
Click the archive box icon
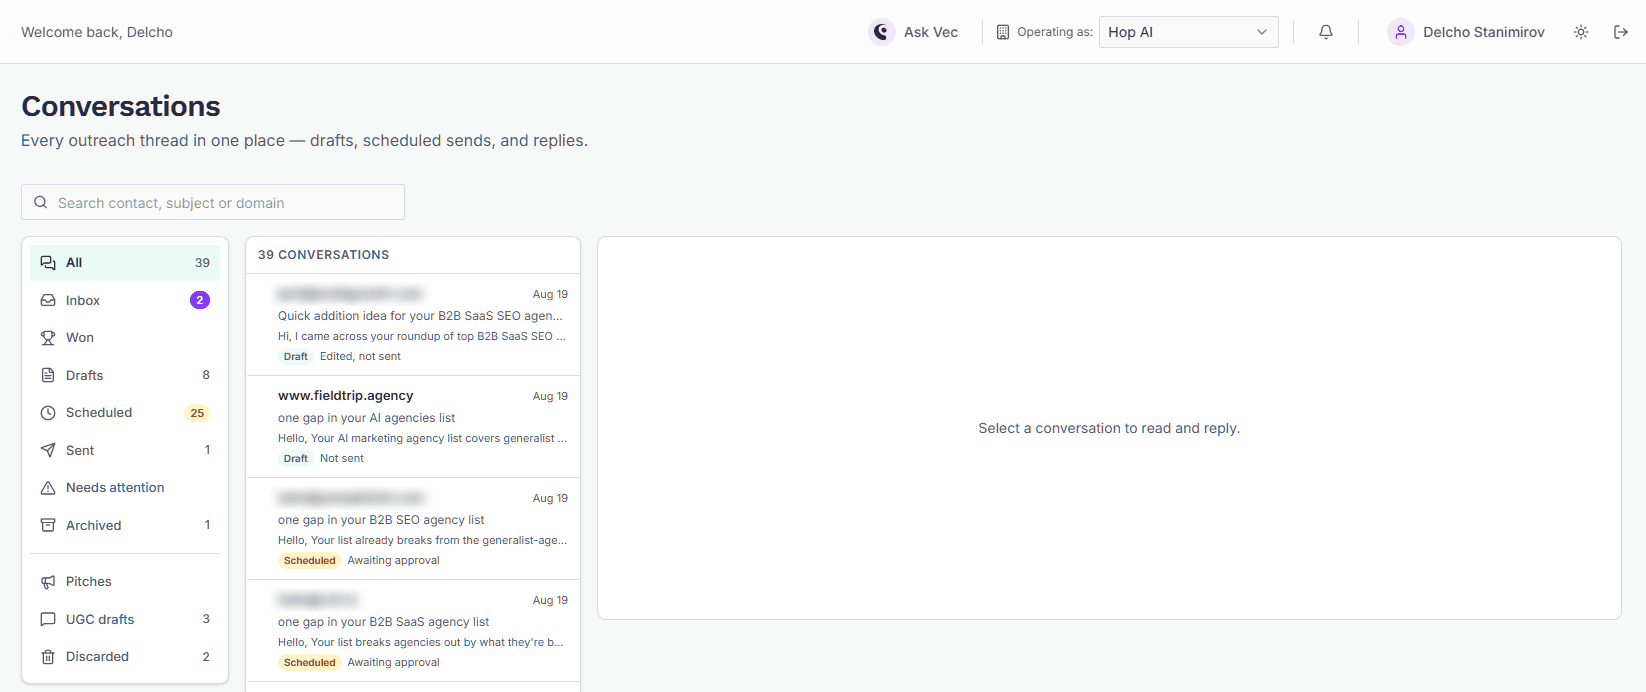pos(48,525)
